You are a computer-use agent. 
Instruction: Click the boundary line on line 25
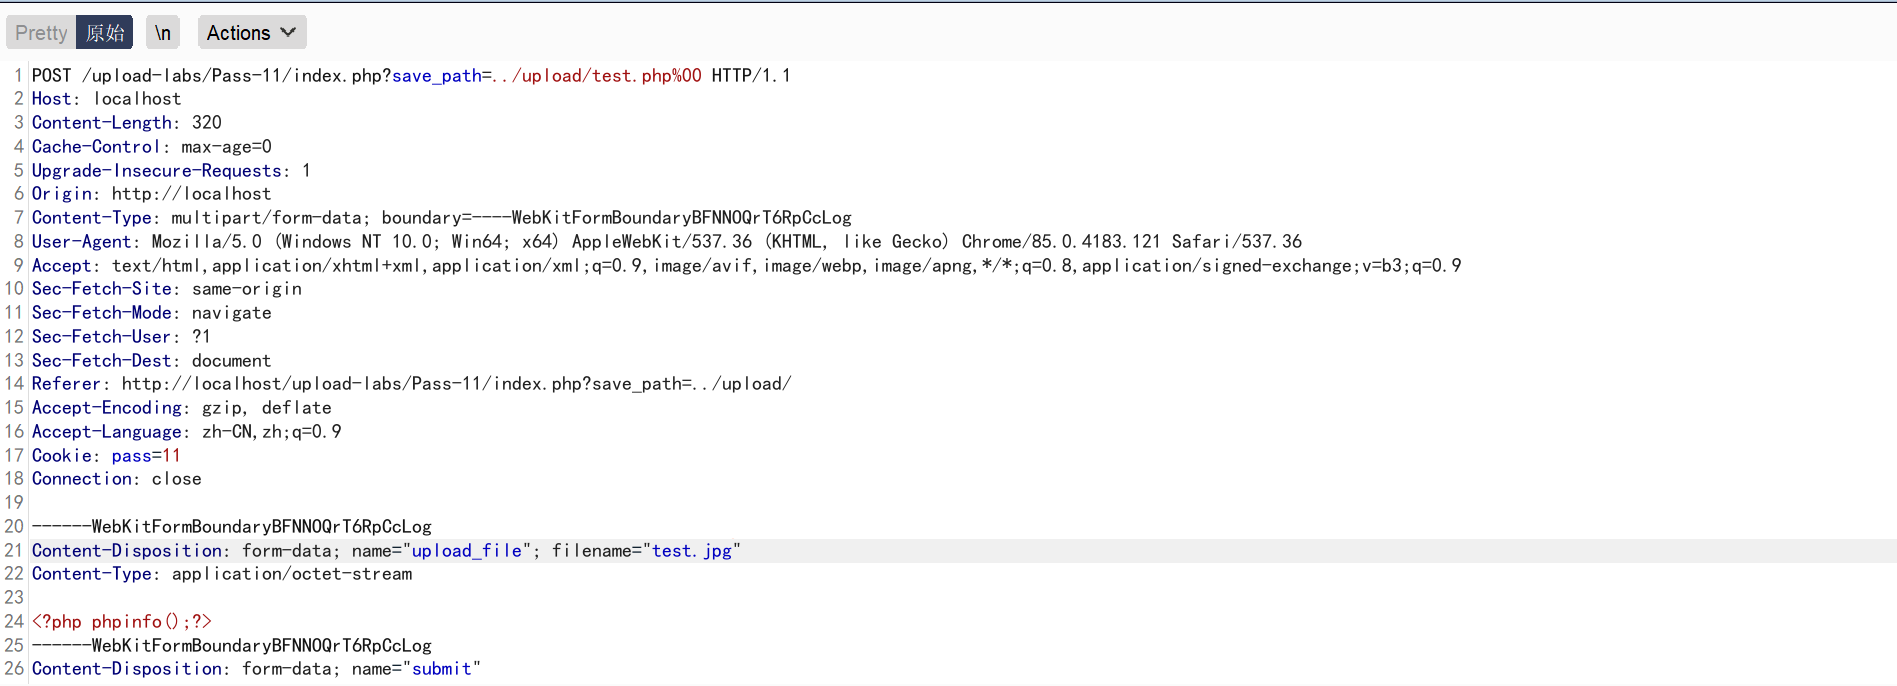pos(231,646)
